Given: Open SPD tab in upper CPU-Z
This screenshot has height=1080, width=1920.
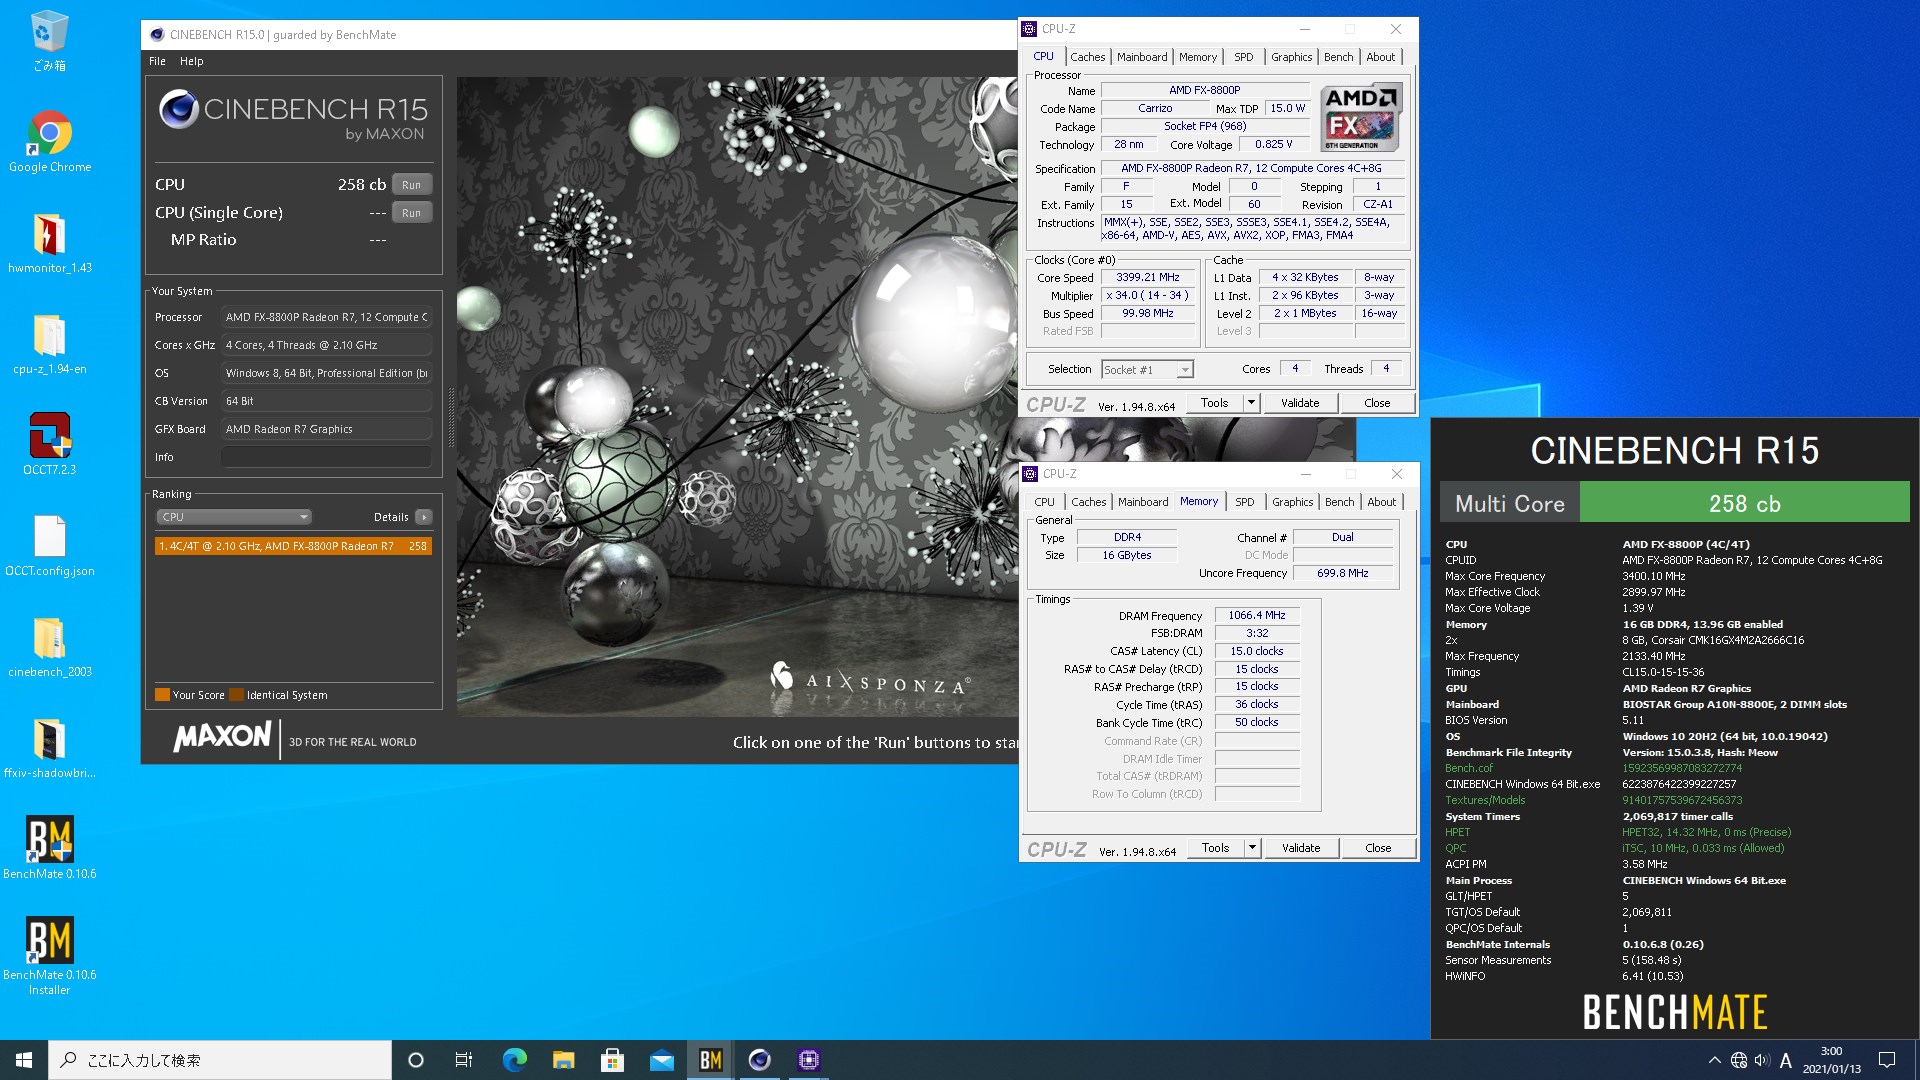Looking at the screenshot, I should point(1243,57).
